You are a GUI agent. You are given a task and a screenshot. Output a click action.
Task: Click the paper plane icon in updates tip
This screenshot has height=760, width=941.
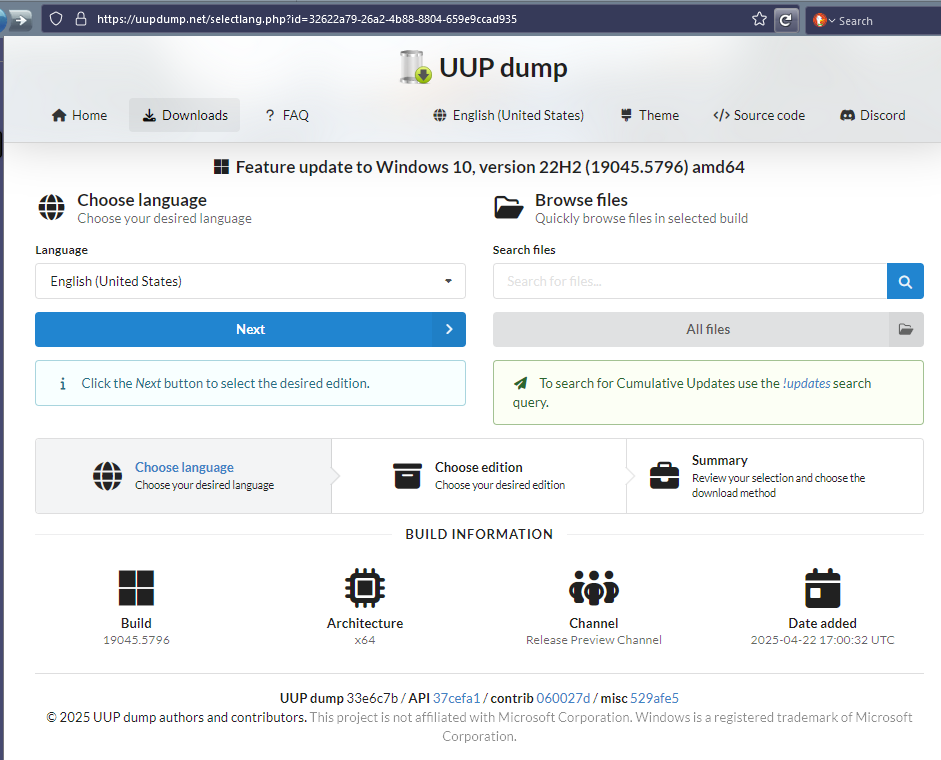coord(520,383)
